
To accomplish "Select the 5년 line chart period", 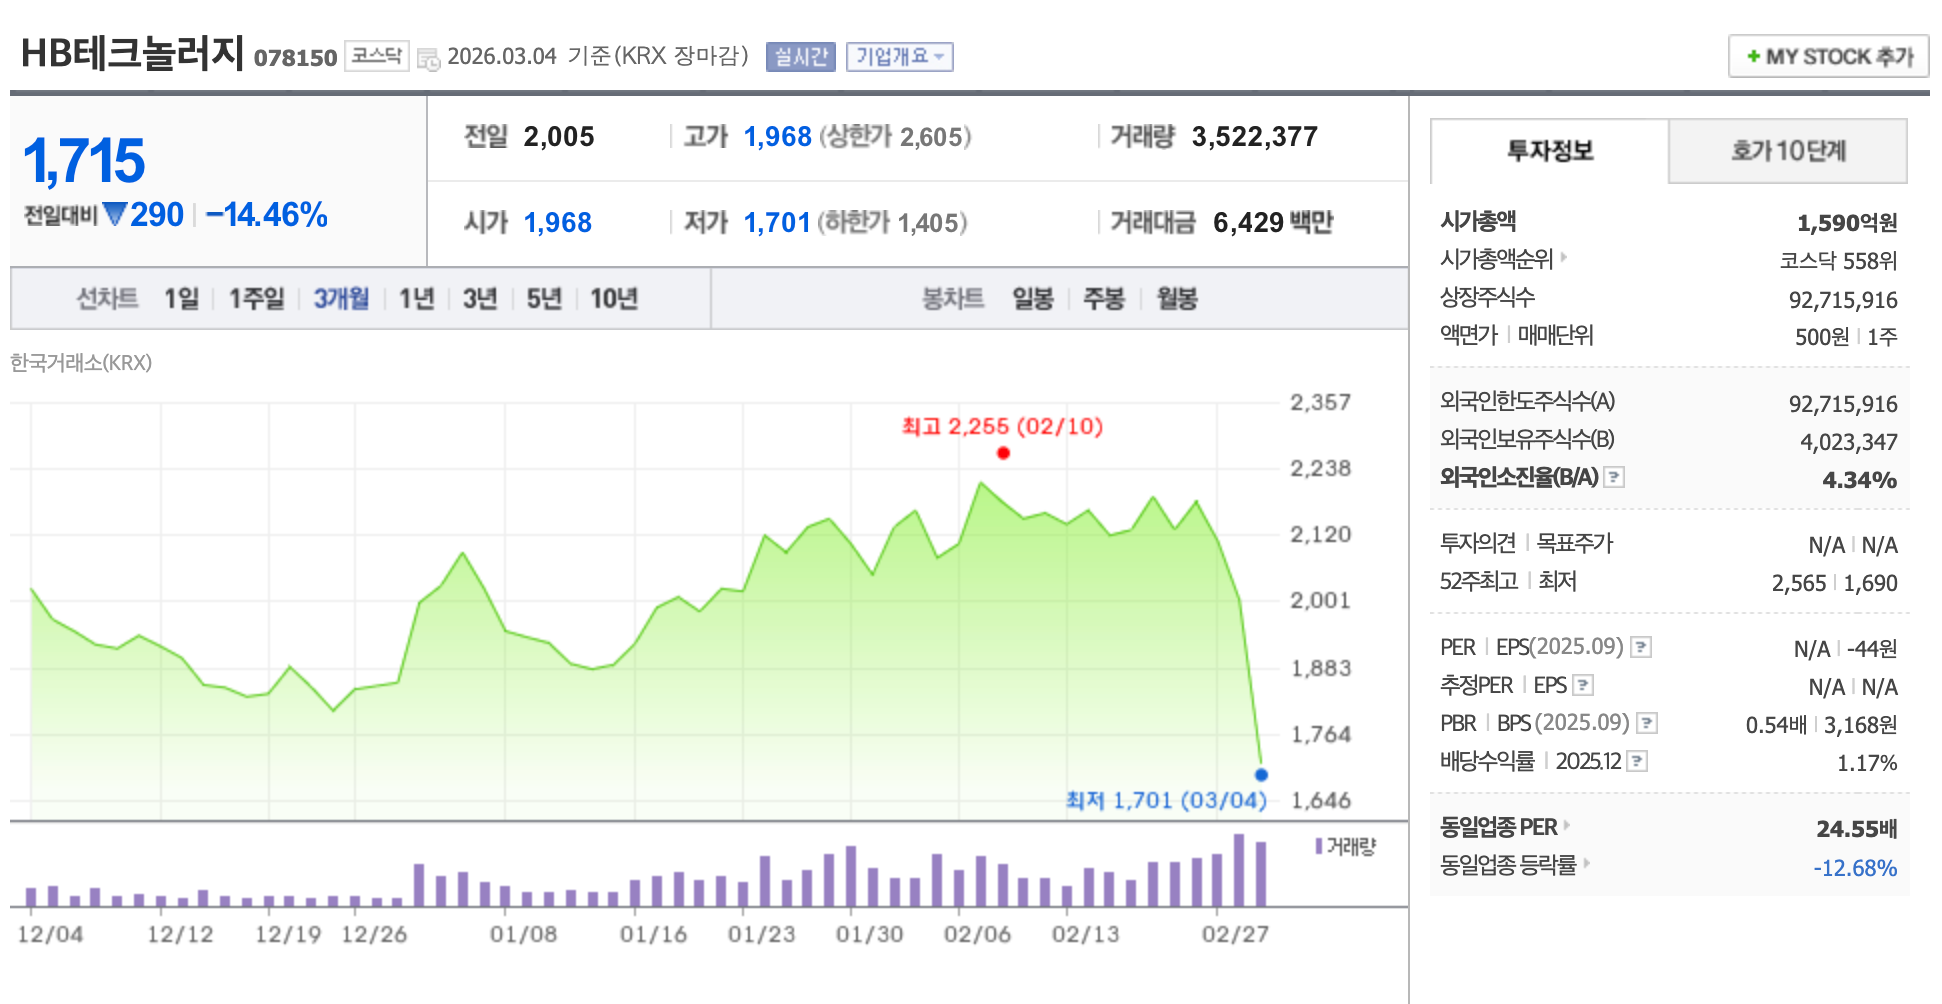I will pyautogui.click(x=544, y=298).
